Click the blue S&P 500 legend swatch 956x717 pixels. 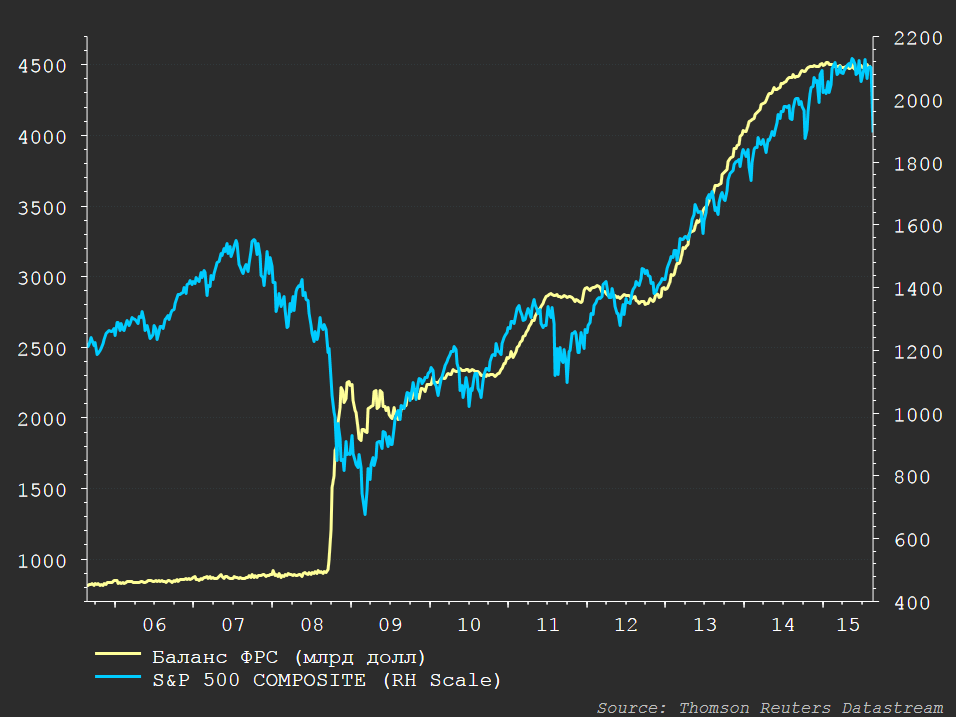(118, 680)
